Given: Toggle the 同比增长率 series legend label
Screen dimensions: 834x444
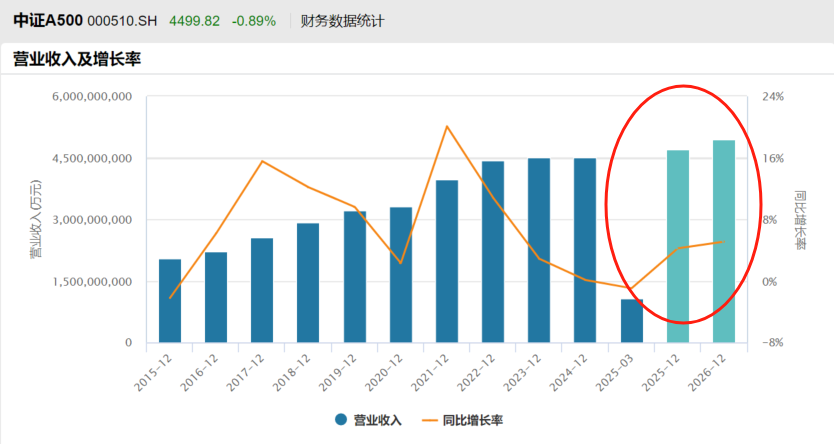Looking at the screenshot, I should point(472,420).
